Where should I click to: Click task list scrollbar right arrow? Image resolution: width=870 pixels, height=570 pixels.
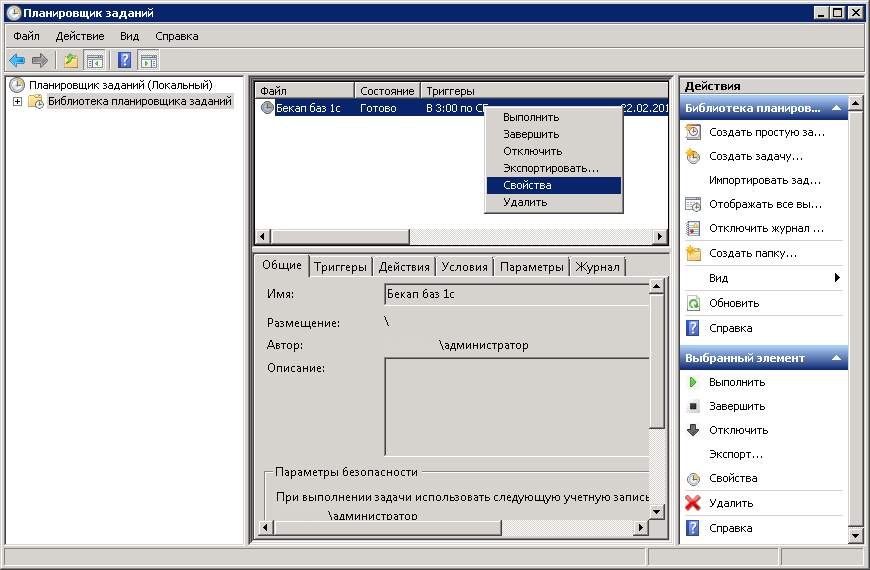pos(659,236)
